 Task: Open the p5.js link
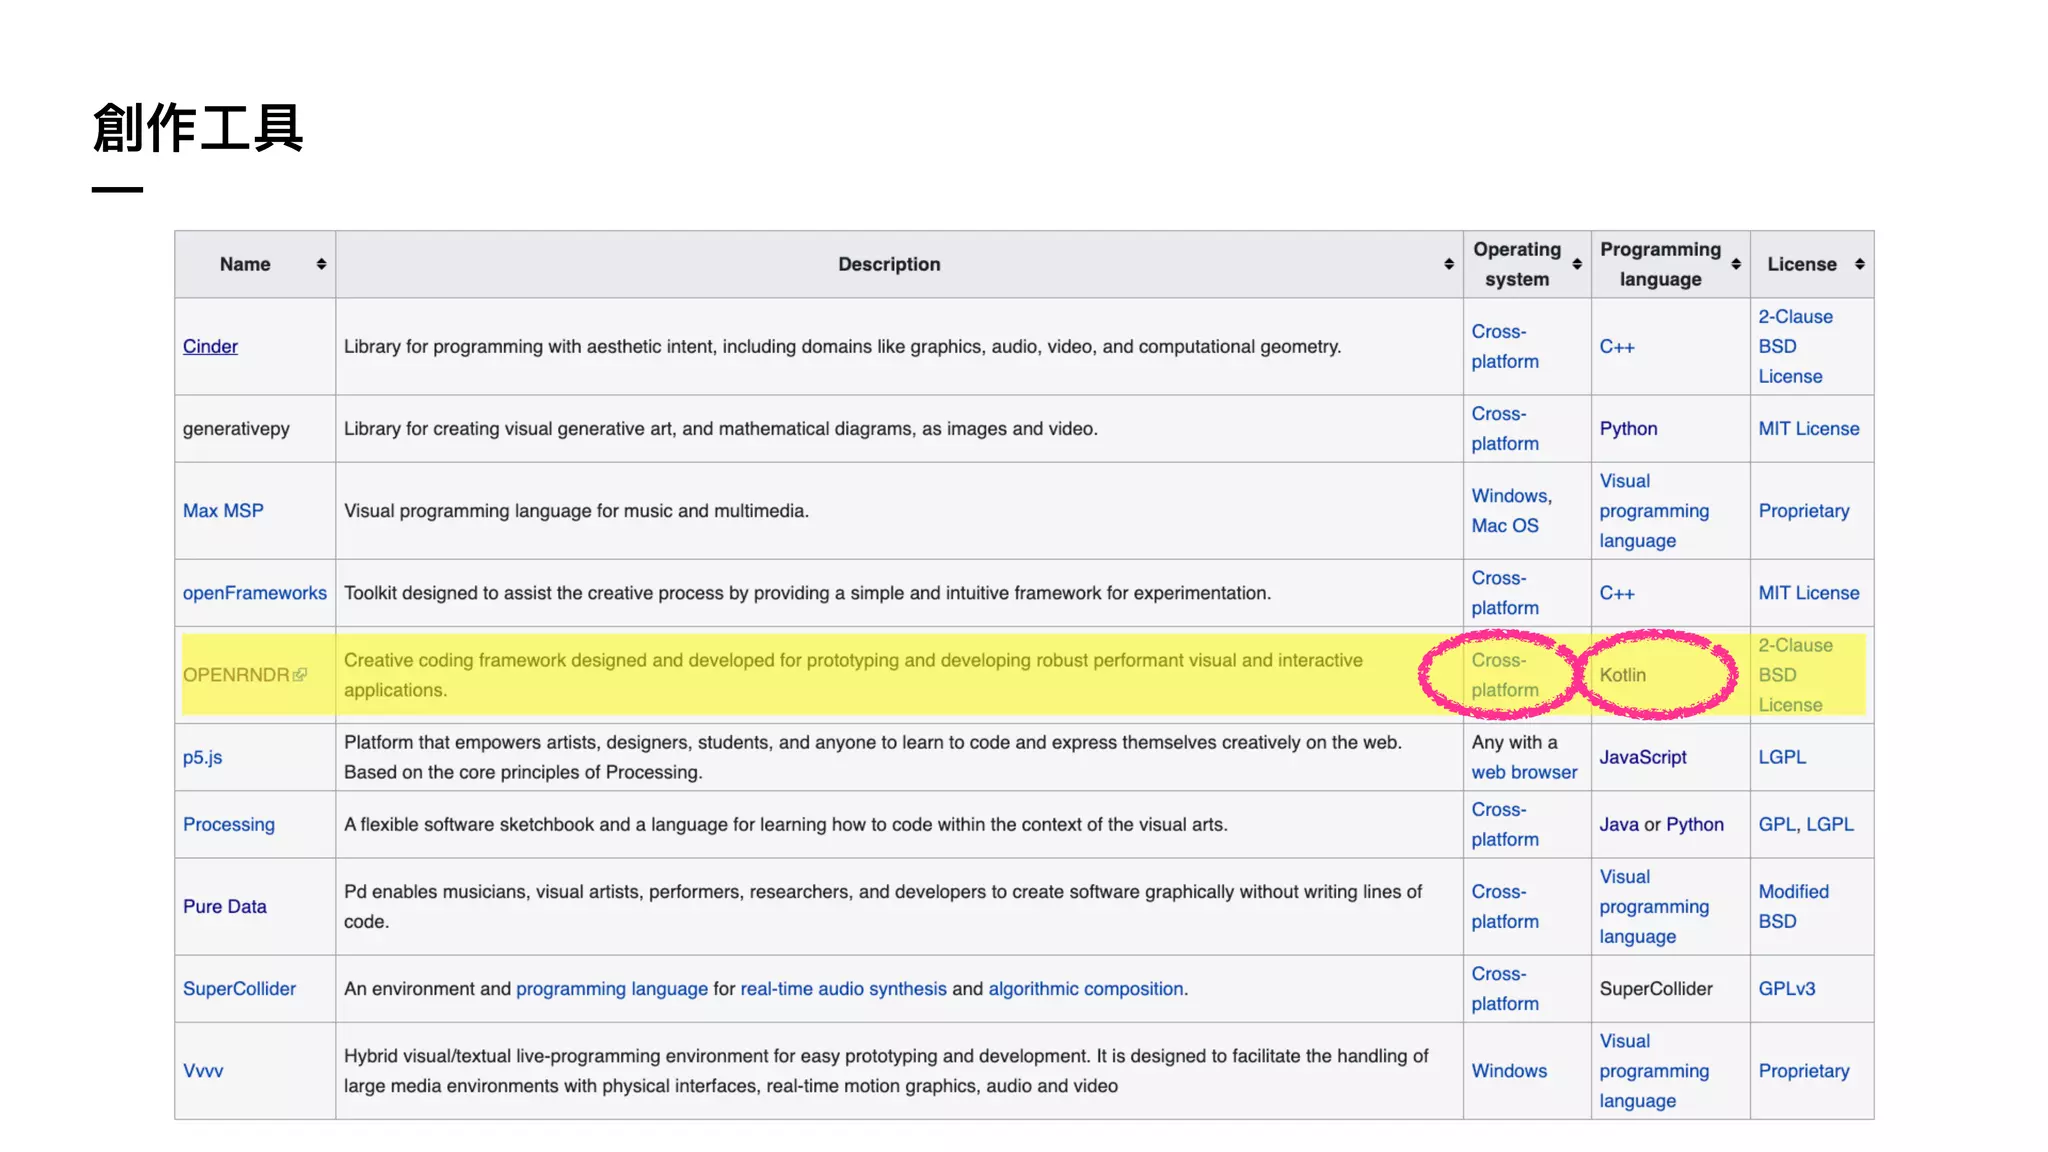pos(202,757)
